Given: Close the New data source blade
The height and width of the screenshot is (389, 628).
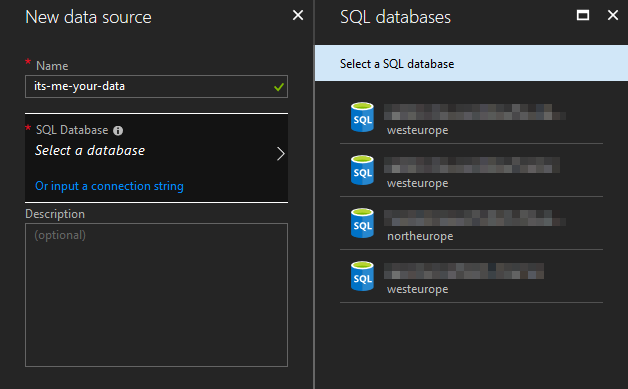Looking at the screenshot, I should (298, 15).
